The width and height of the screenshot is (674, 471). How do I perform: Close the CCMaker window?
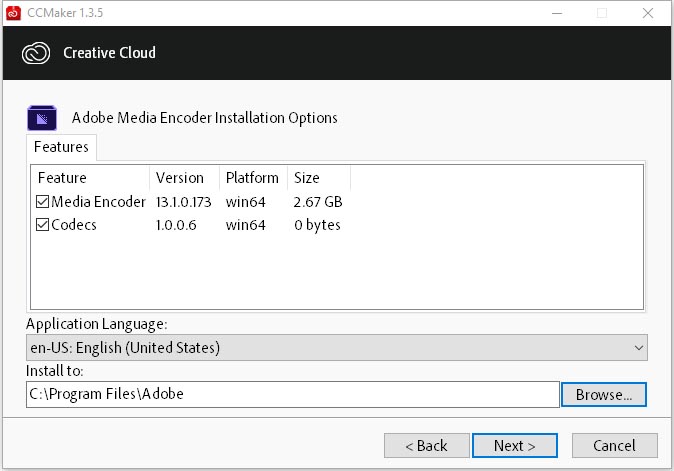coord(648,13)
